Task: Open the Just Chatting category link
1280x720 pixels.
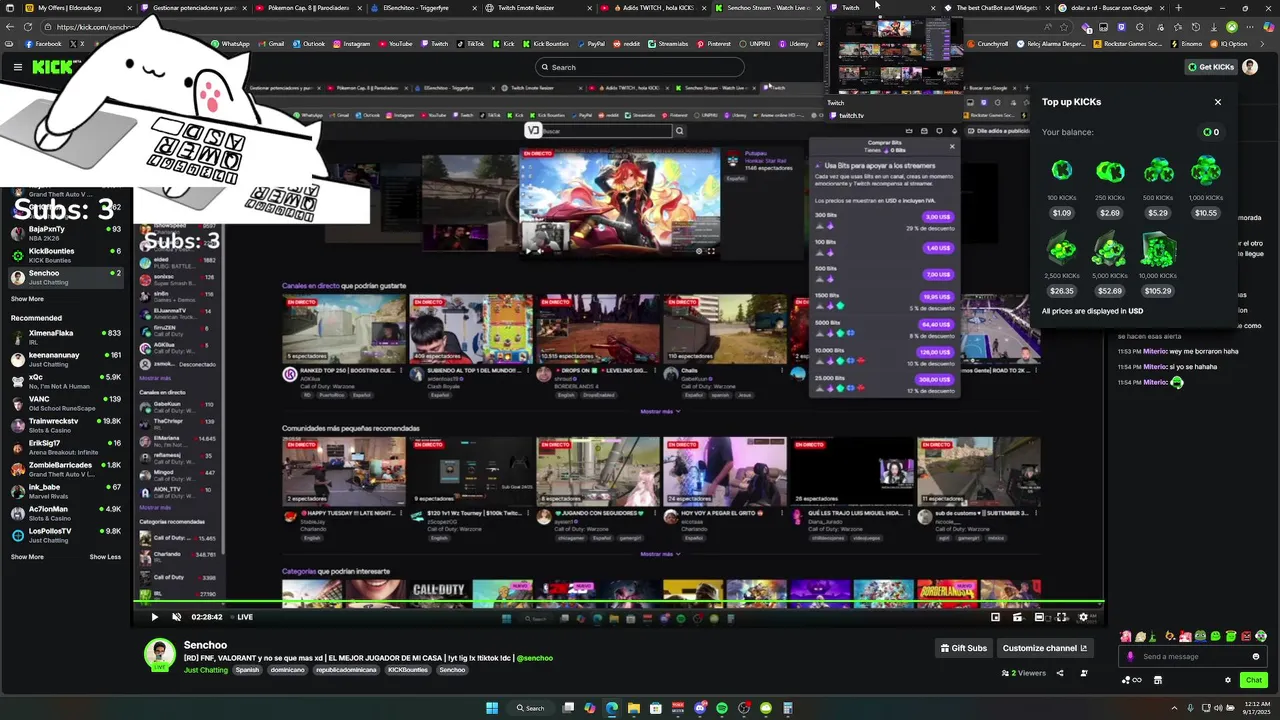Action: coord(206,670)
